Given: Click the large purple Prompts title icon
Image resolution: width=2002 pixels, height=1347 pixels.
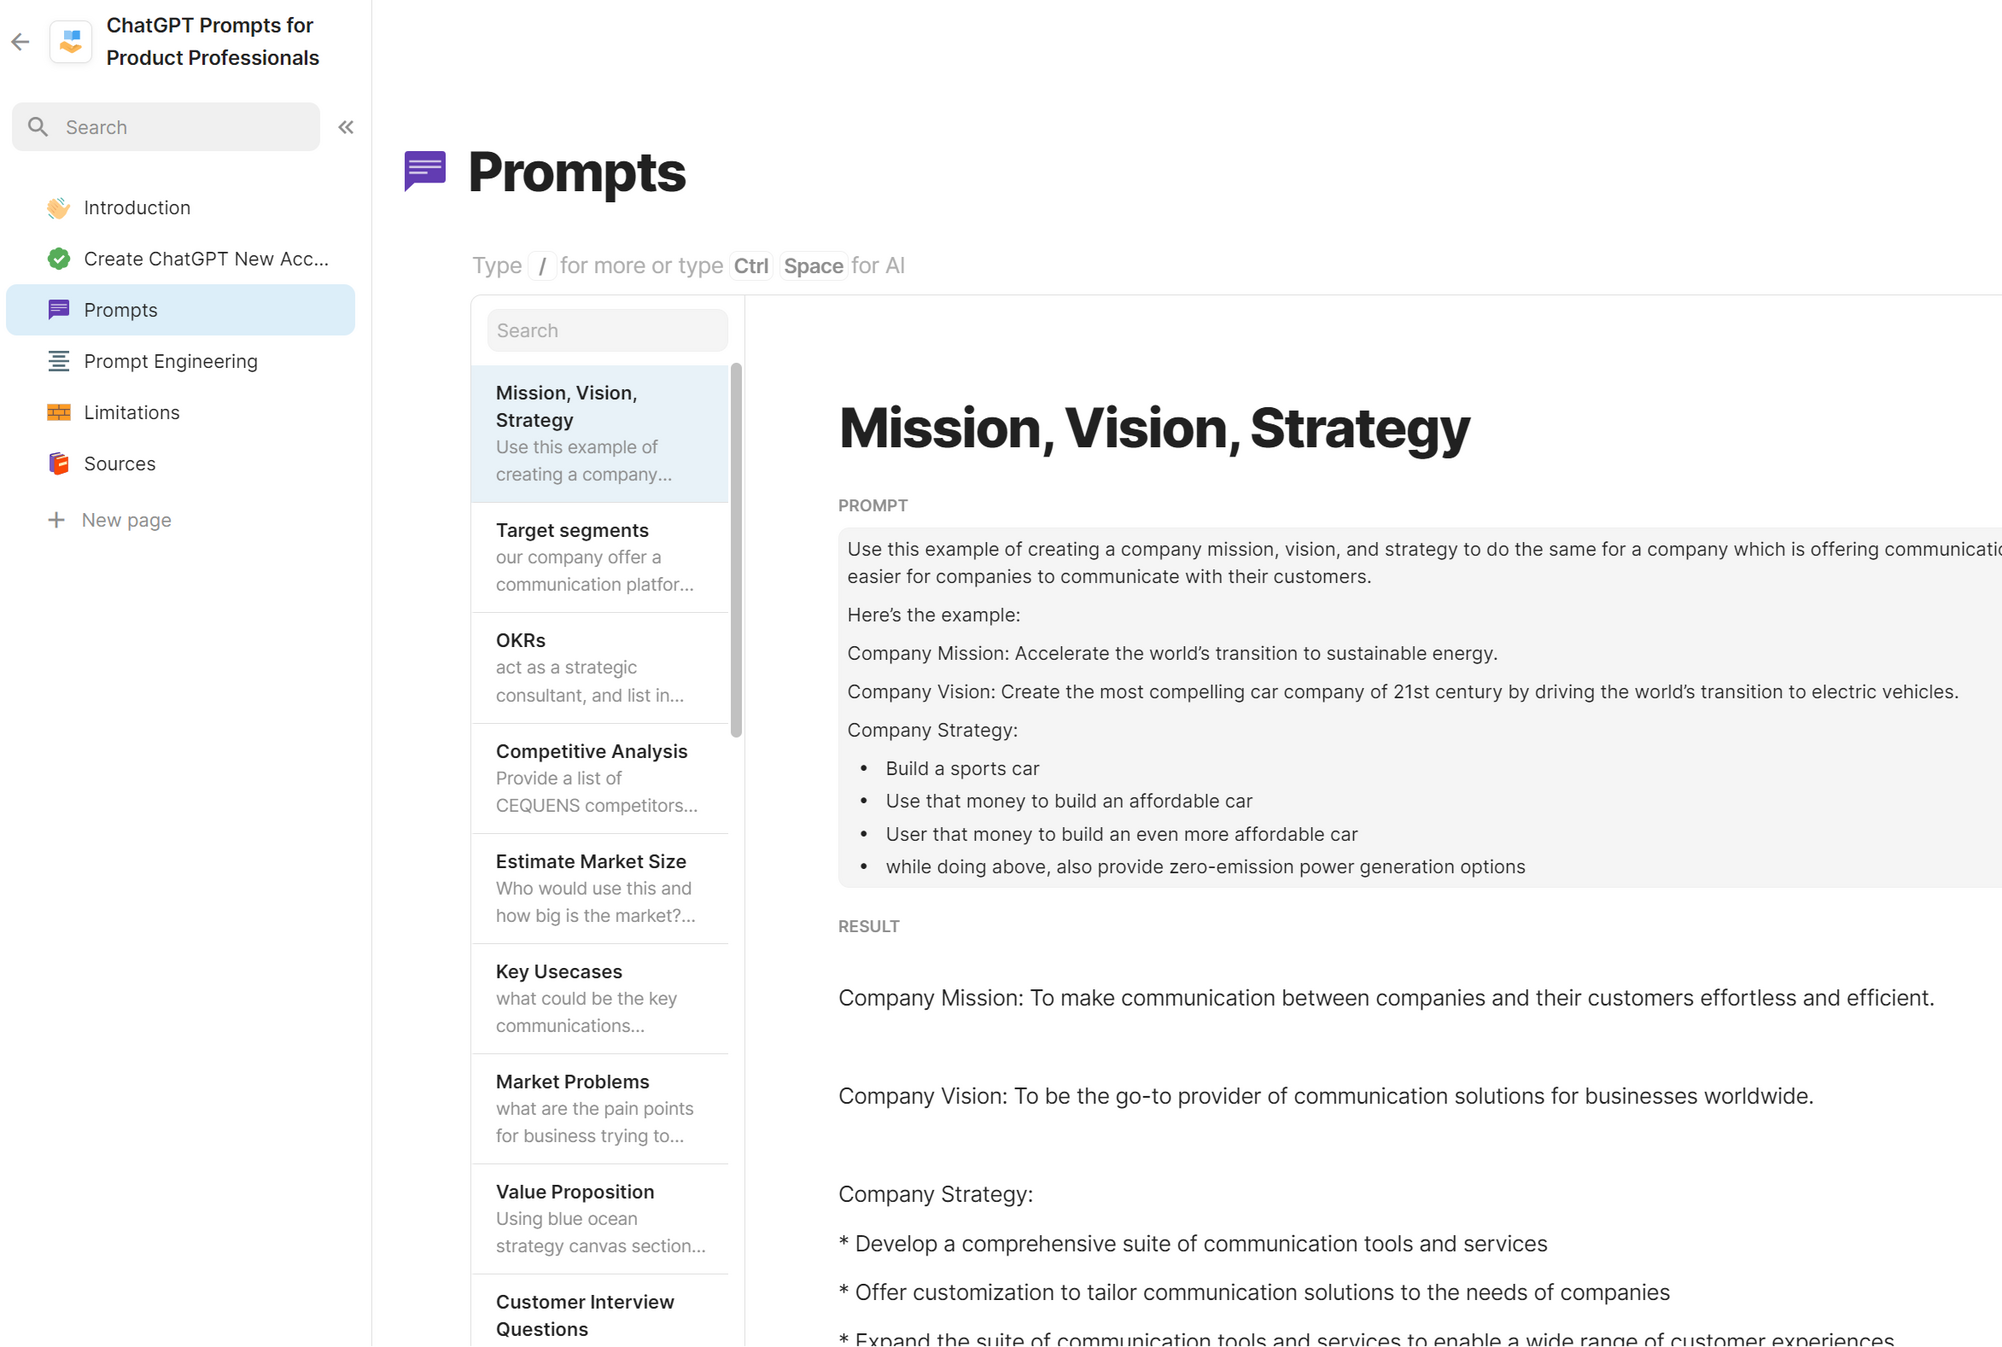Looking at the screenshot, I should pyautogui.click(x=425, y=171).
